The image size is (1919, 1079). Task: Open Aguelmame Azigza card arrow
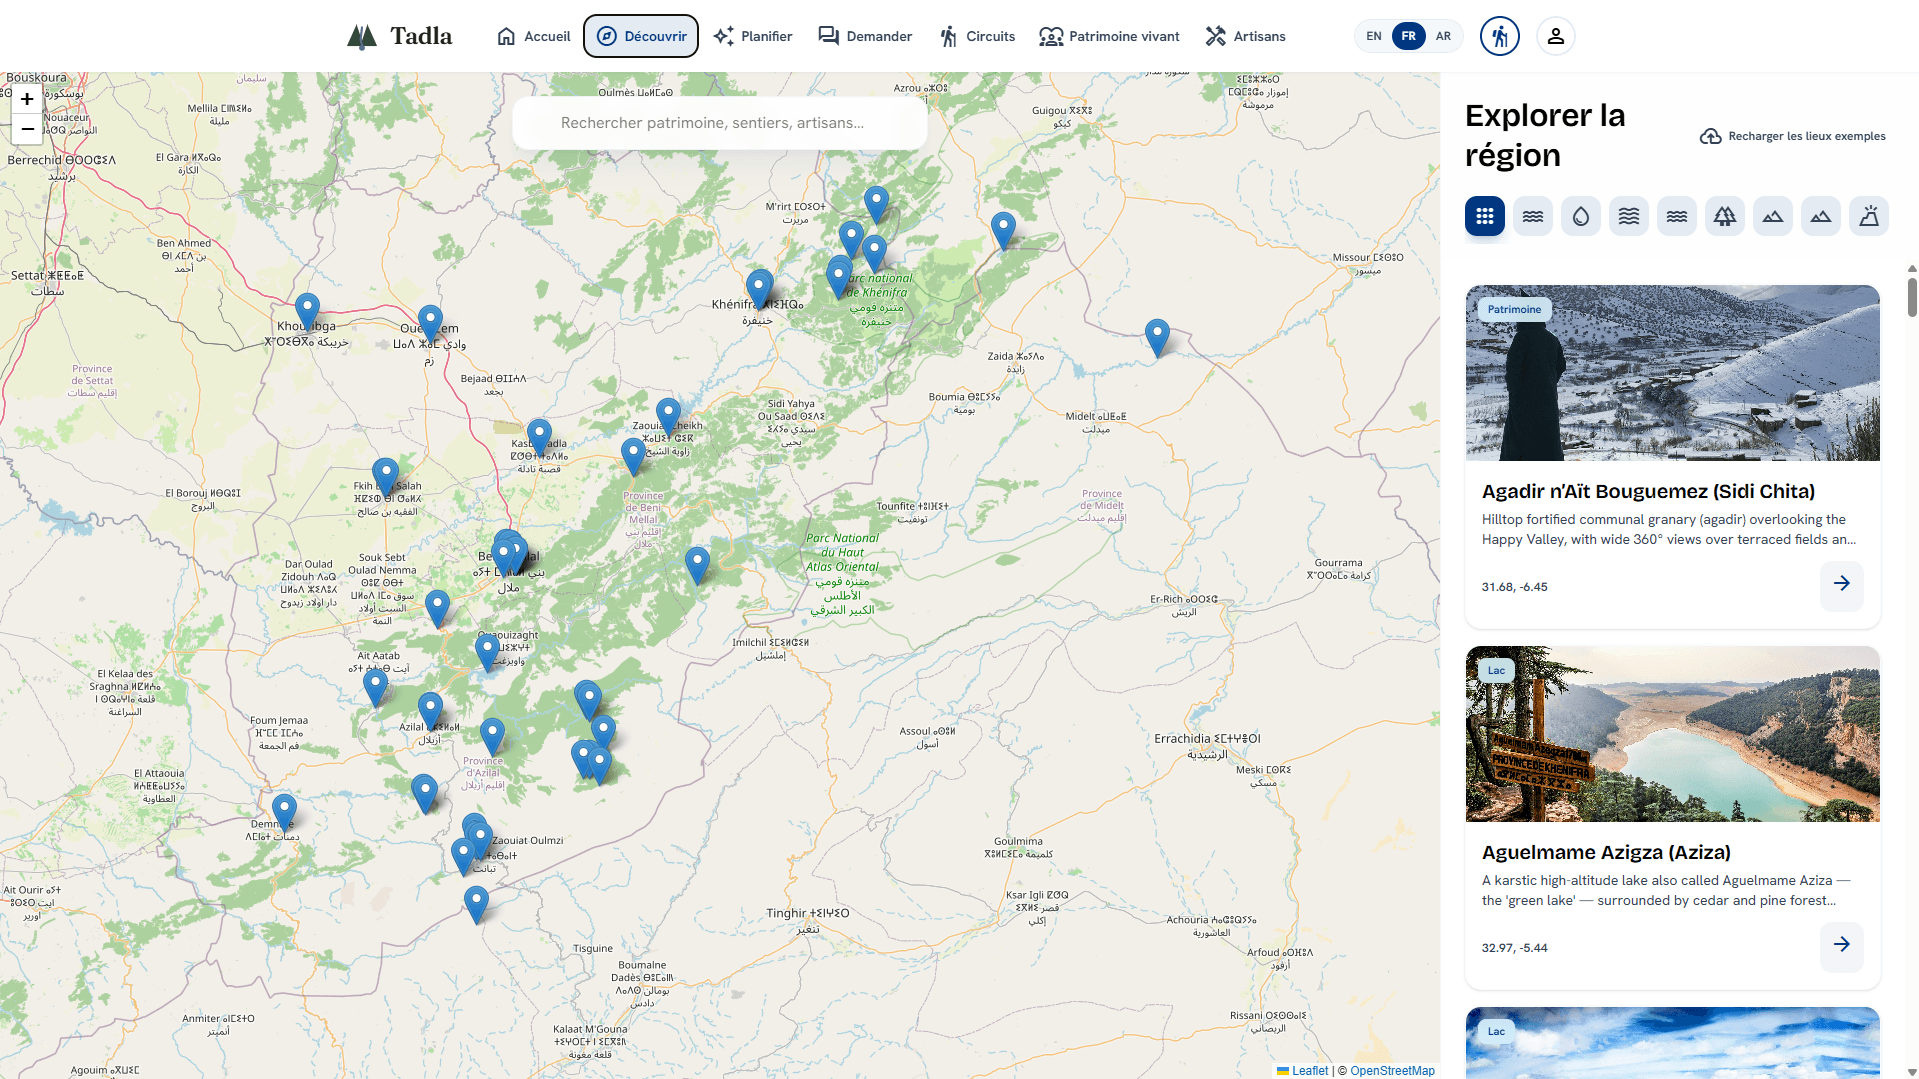1842,945
